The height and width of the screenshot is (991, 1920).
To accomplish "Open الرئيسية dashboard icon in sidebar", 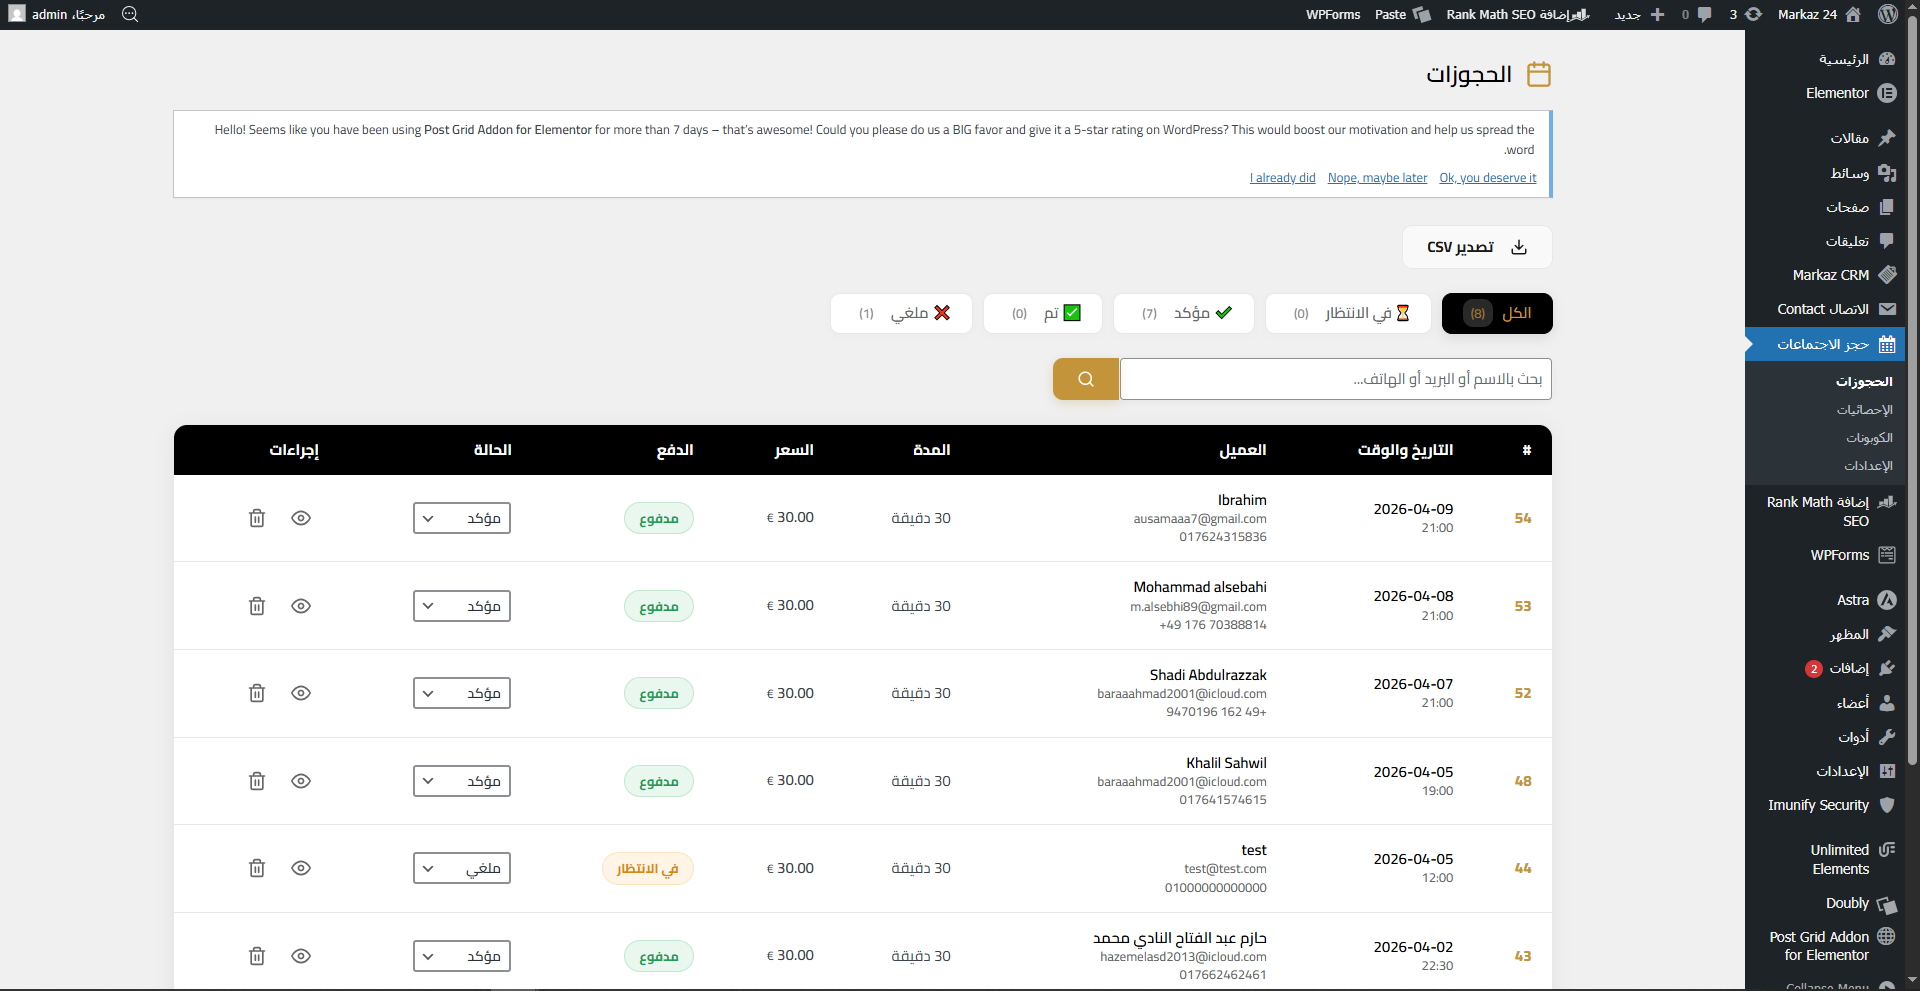I will 1887,59.
